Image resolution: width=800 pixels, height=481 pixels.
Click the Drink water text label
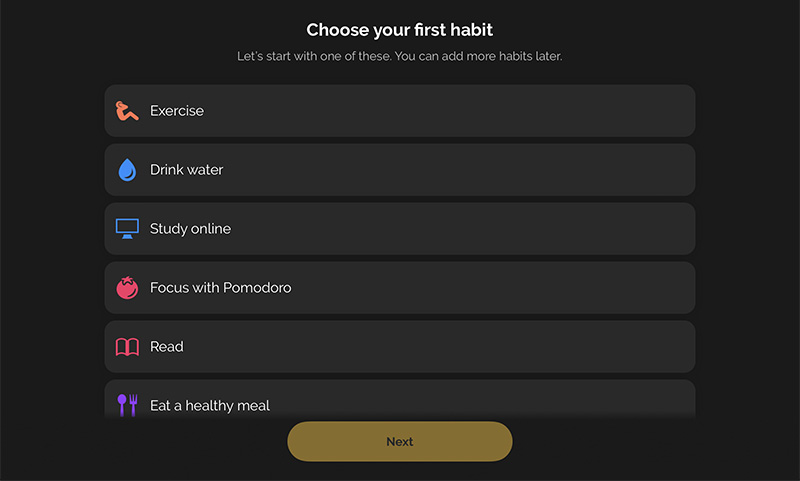[x=186, y=170]
